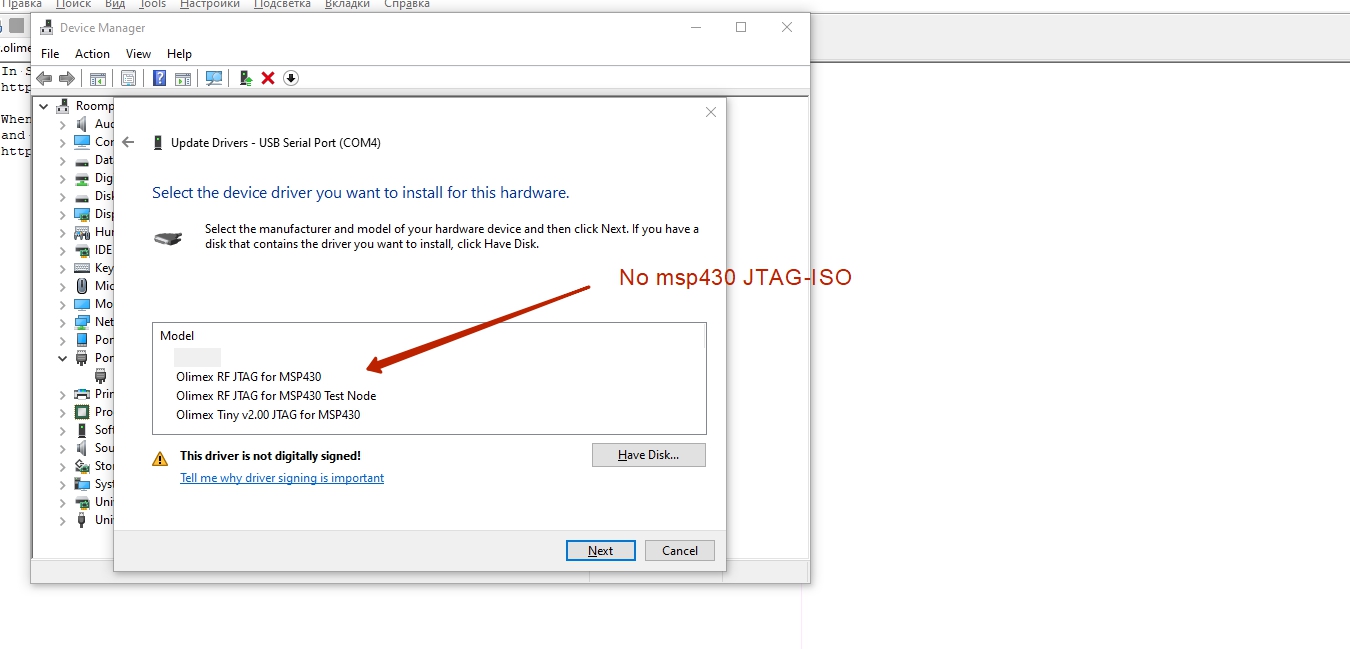This screenshot has width=1350, height=649.
Task: Collapse the expanded Ports tree node
Action: (x=63, y=358)
